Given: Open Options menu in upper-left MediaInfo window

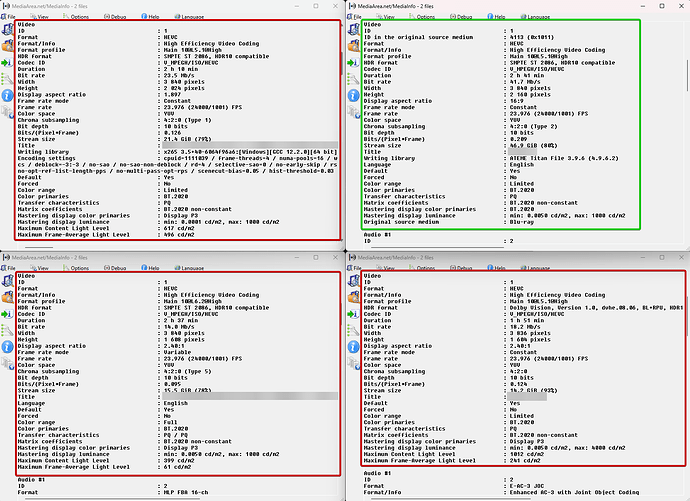Looking at the screenshot, I should click(x=76, y=17).
